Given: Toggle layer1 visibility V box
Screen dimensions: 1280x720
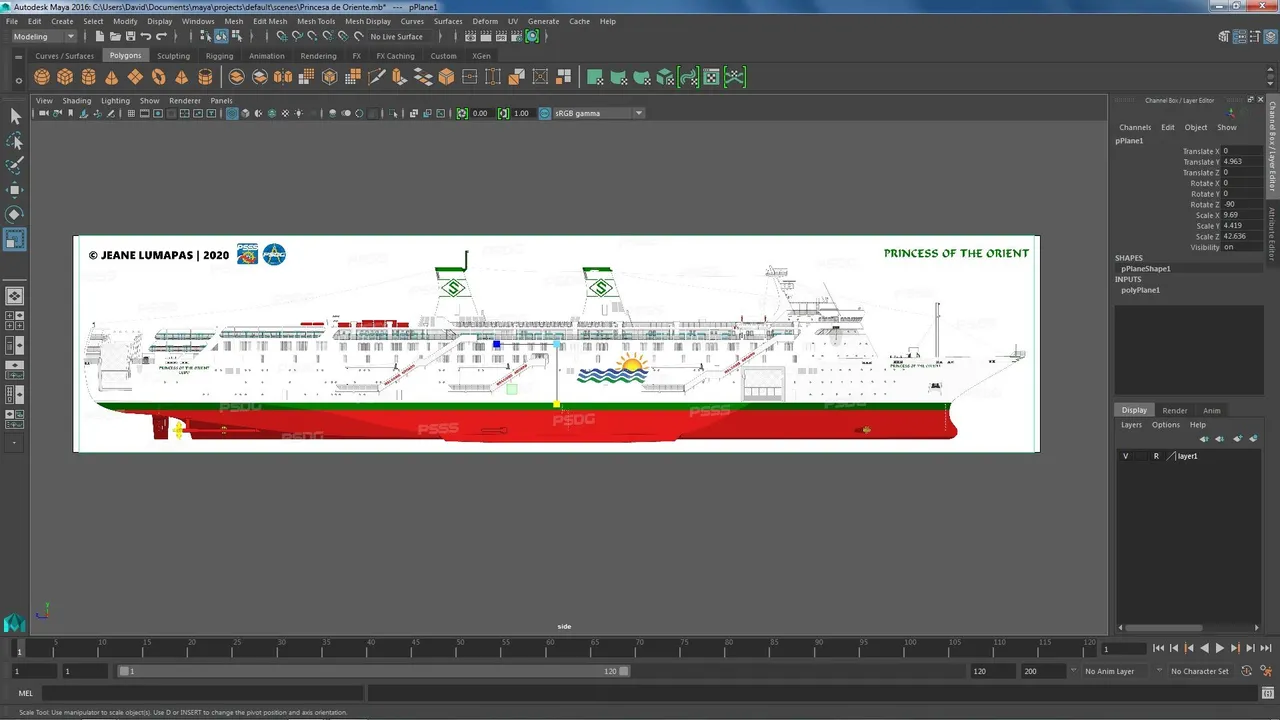Looking at the screenshot, I should click(1125, 456).
